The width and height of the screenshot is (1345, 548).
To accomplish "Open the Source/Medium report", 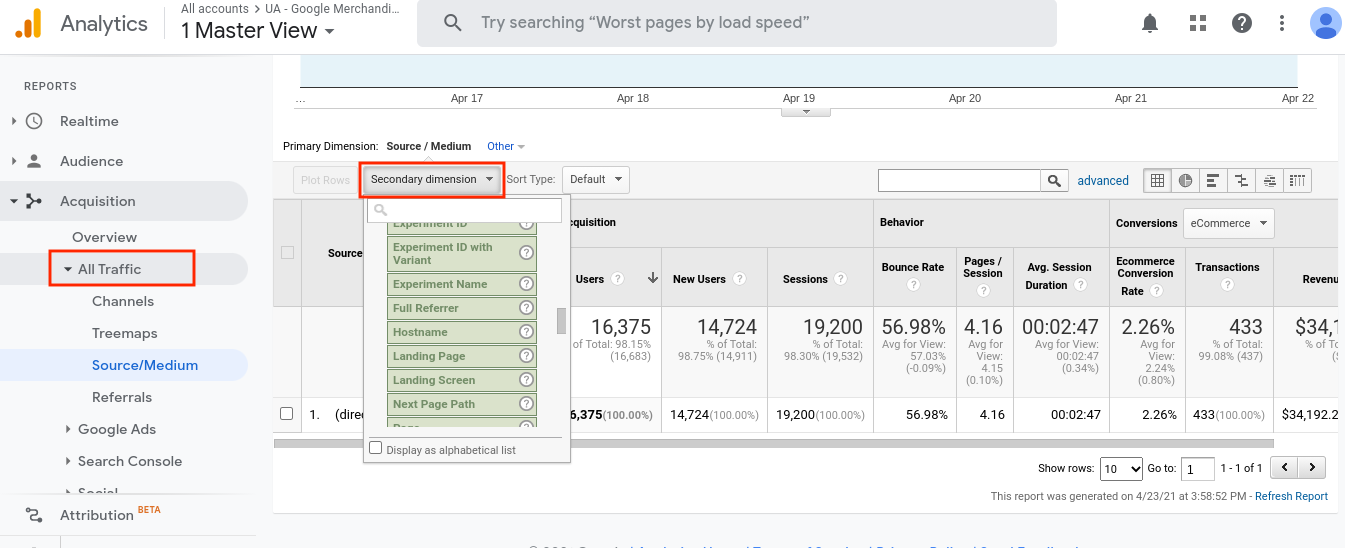I will click(x=145, y=365).
